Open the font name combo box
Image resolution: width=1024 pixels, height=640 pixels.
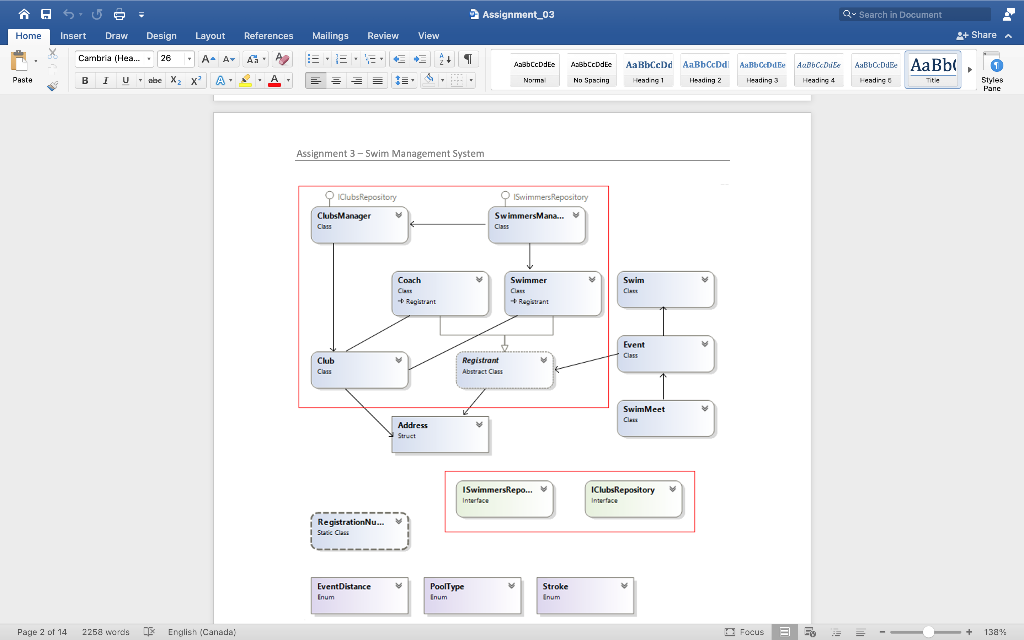tap(114, 59)
